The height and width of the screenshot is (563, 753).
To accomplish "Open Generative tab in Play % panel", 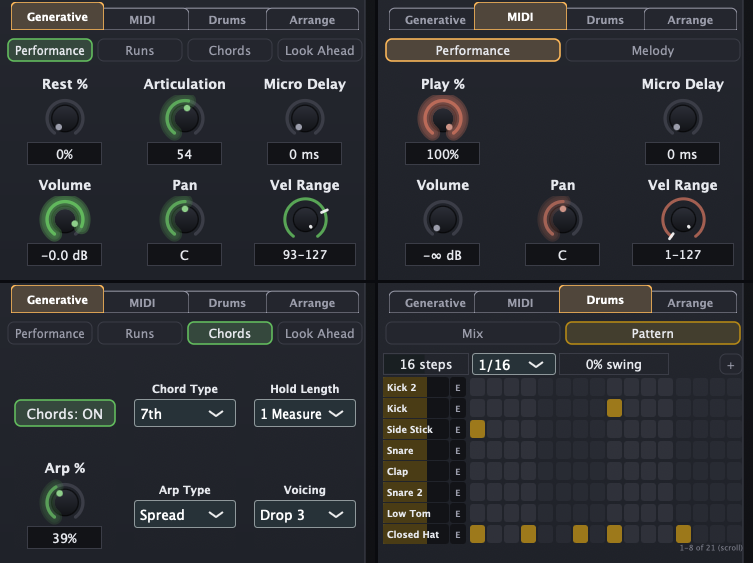I will pyautogui.click(x=432, y=20).
